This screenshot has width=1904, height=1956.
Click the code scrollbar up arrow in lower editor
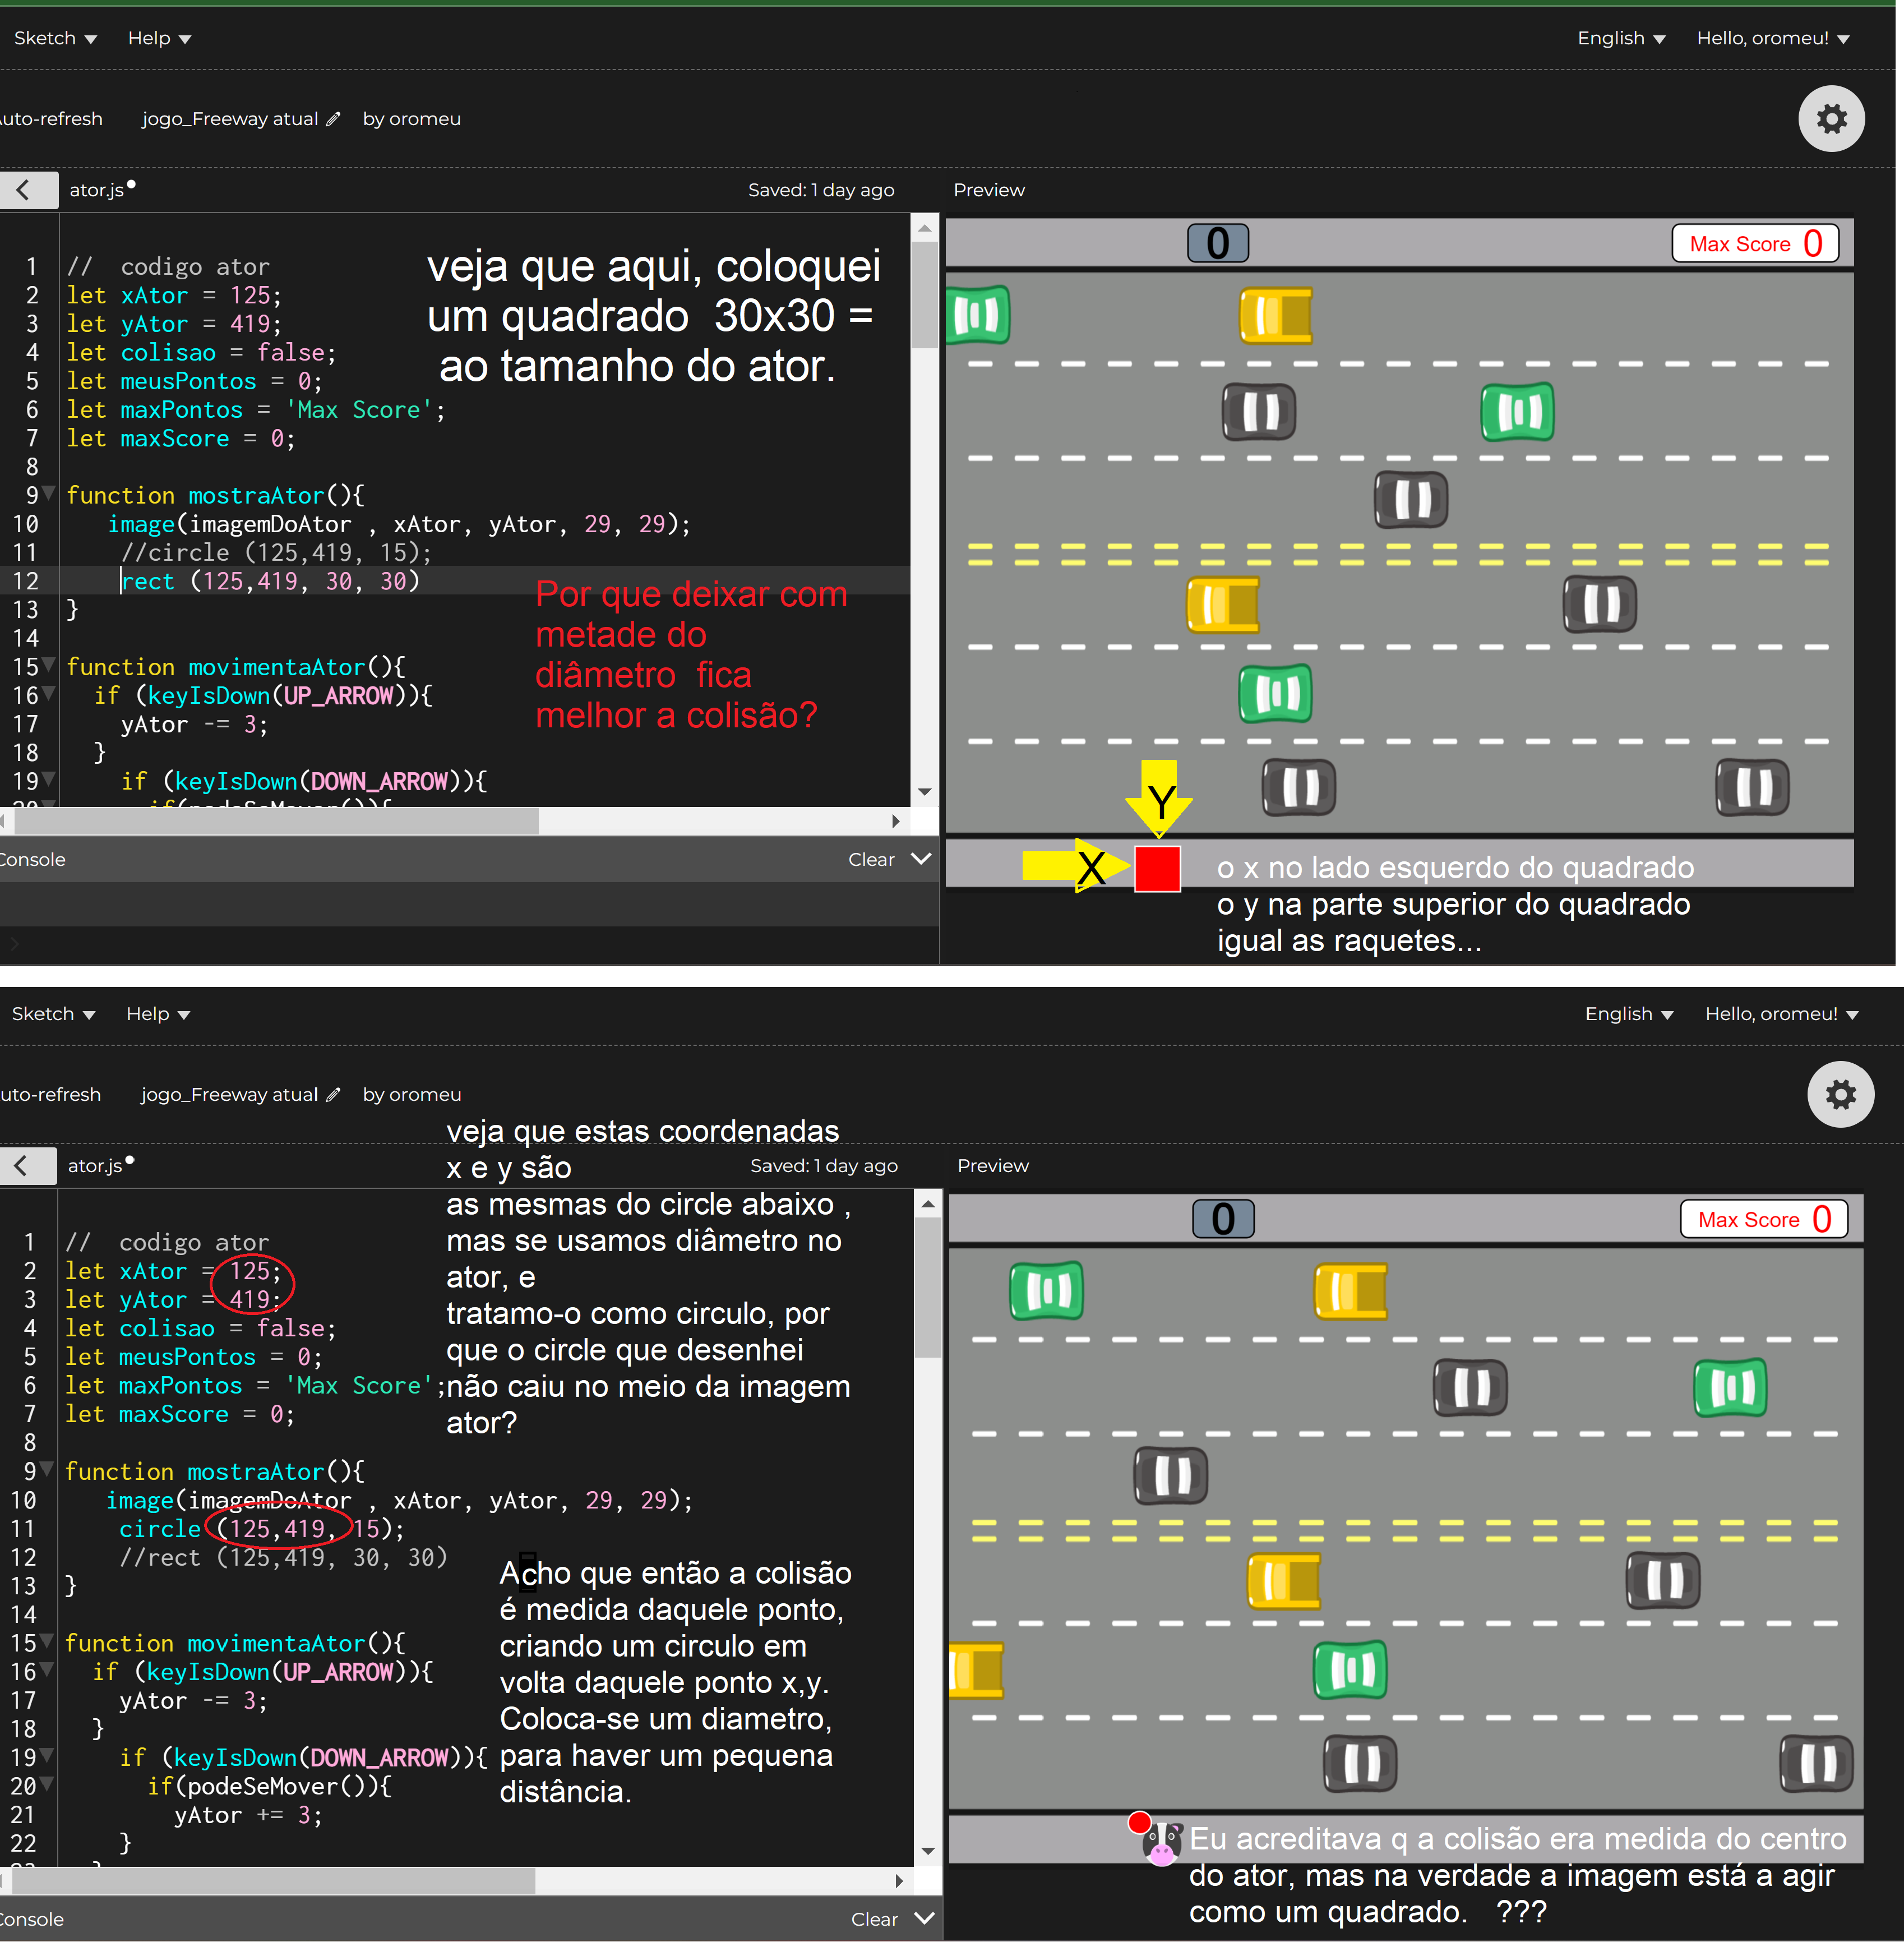coord(928,1204)
